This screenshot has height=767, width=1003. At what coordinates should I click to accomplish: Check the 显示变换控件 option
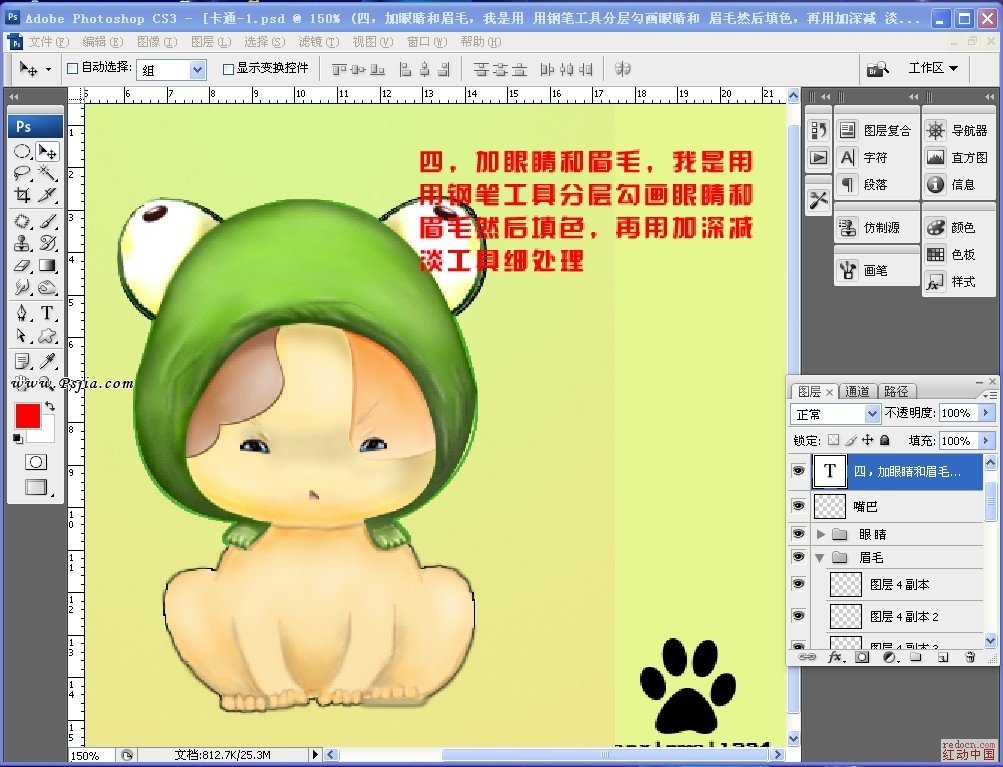[228, 69]
